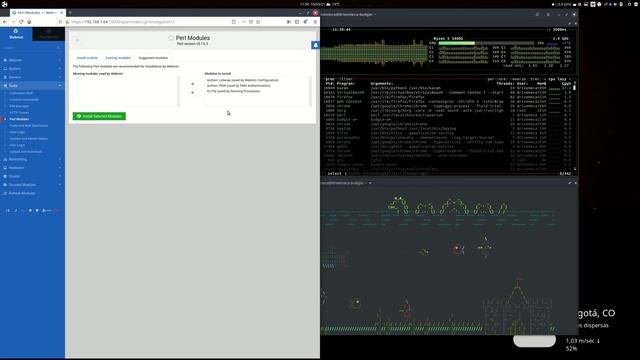The width and height of the screenshot is (640, 360).
Task: Open Custom Commands under Tools
Action: [x=24, y=100]
